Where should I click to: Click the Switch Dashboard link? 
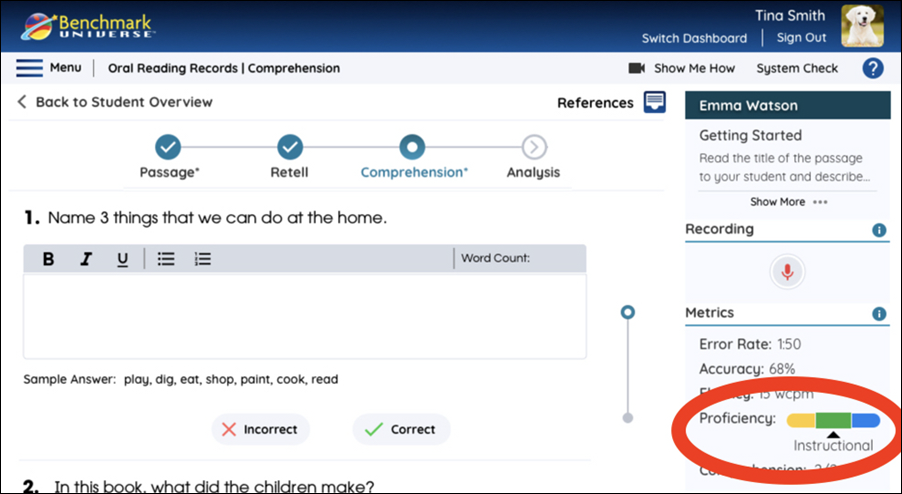(694, 39)
